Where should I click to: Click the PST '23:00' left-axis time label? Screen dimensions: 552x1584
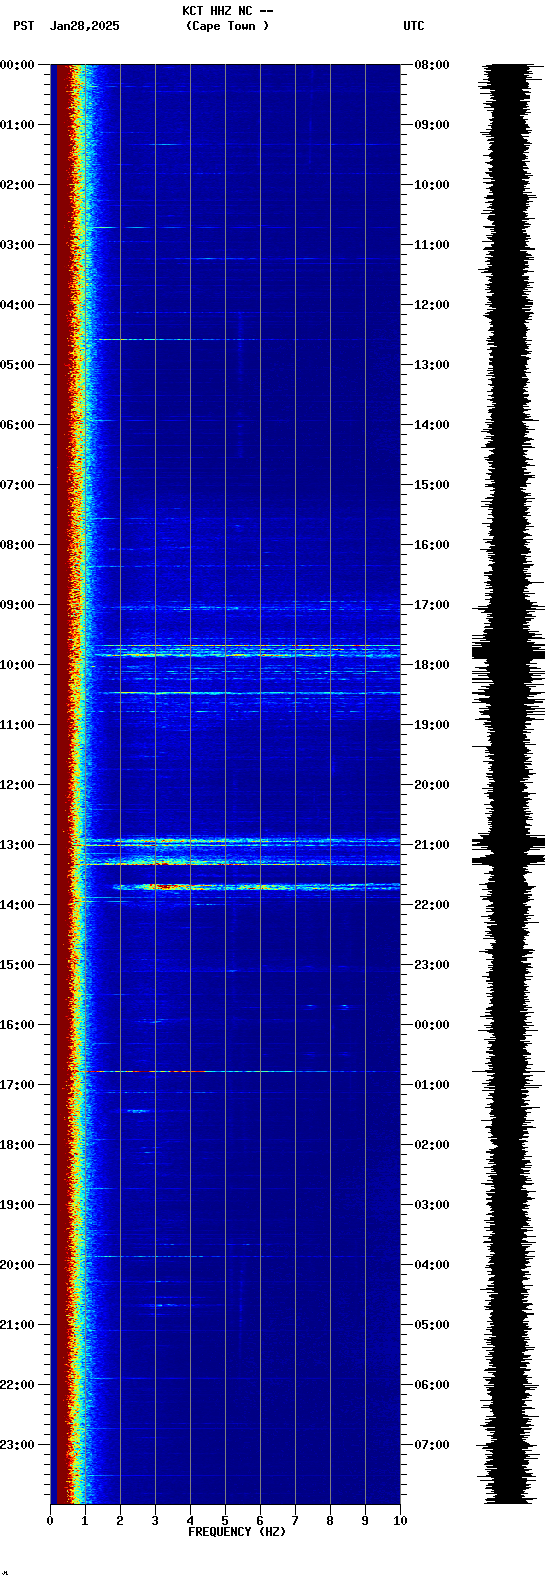[x=17, y=1445]
